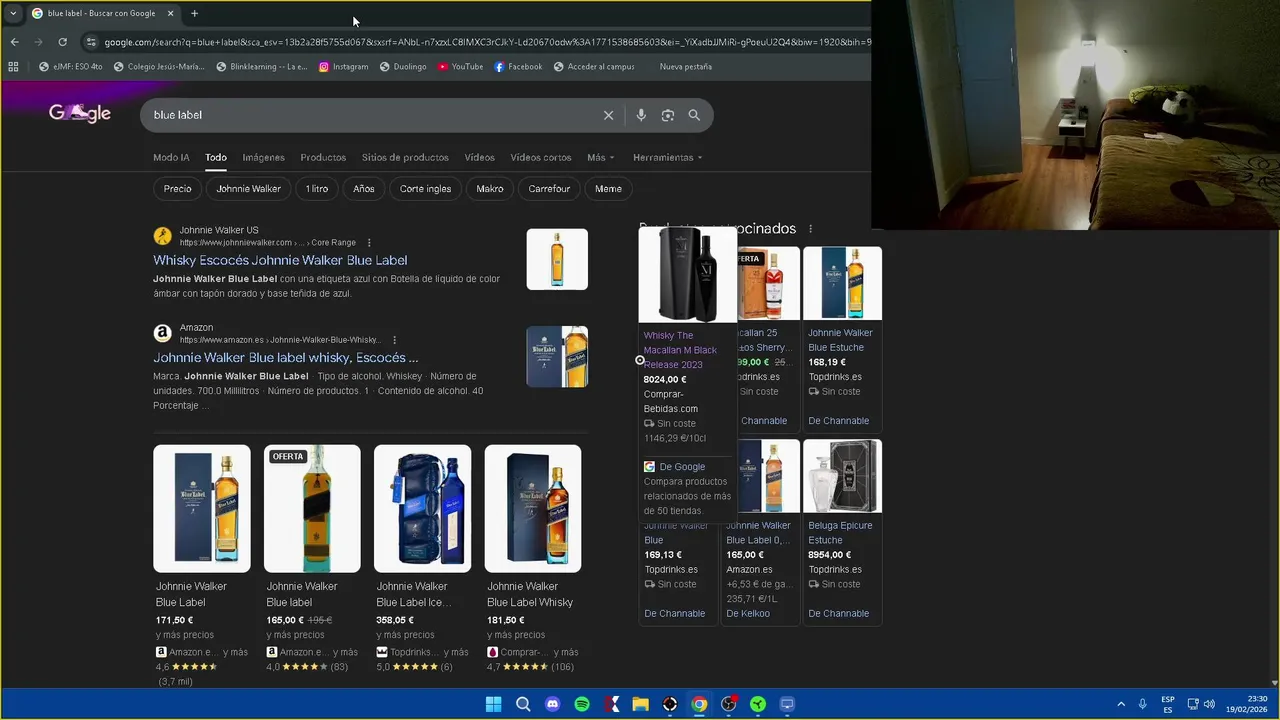Select the Imágenes tab
The image size is (1280, 720).
(263, 157)
